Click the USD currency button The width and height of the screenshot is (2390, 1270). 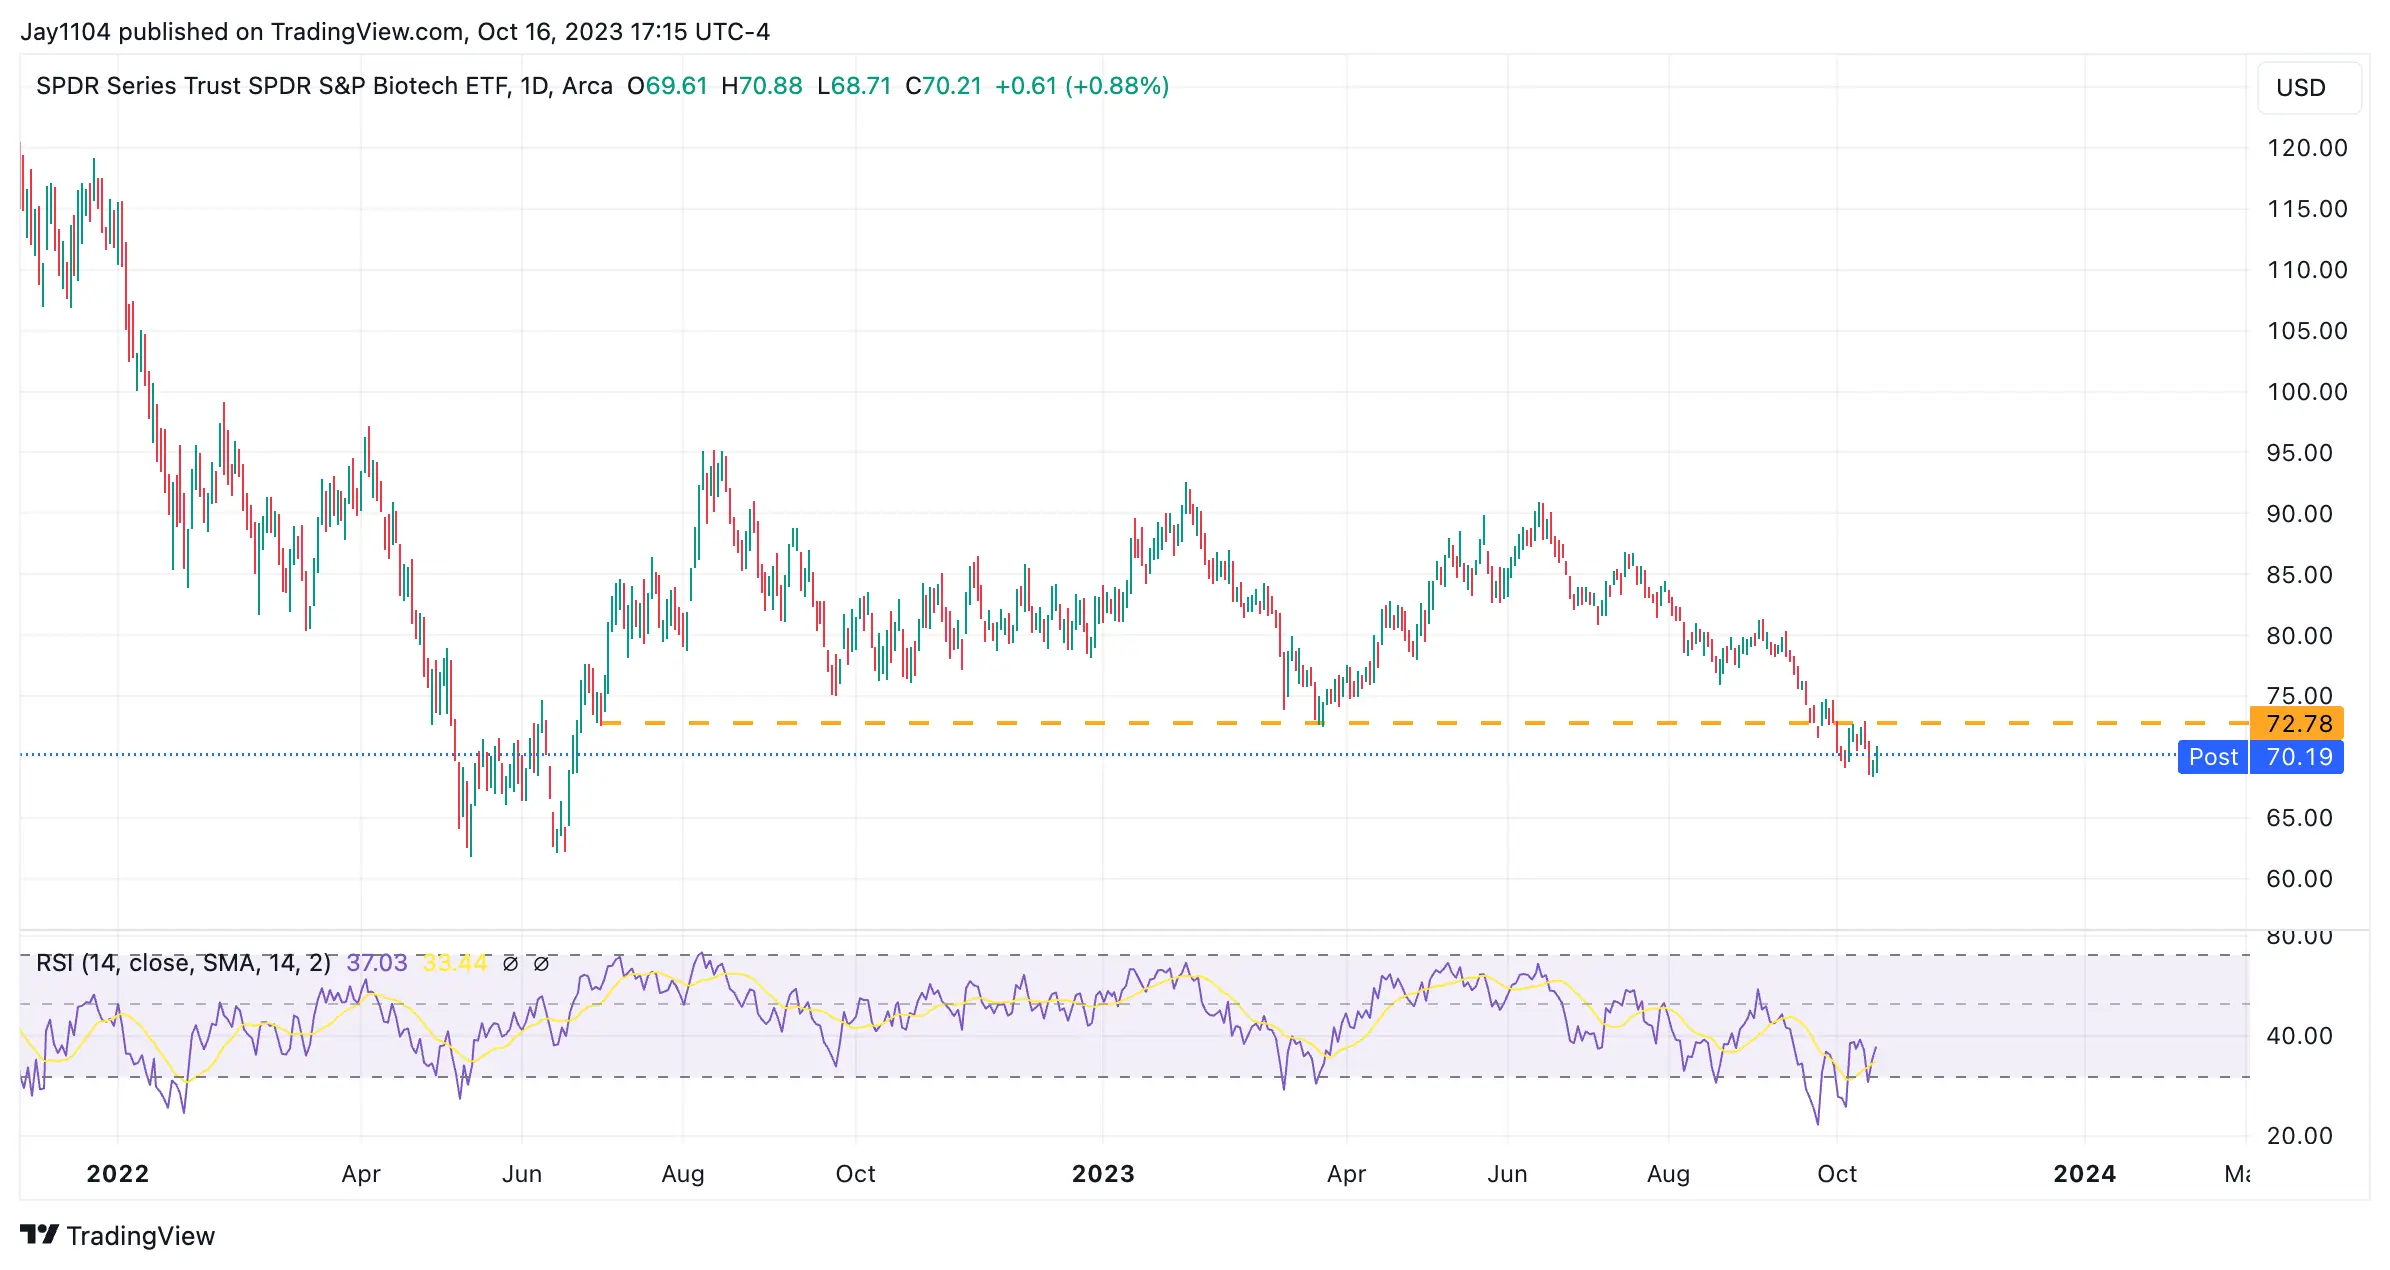(x=2309, y=88)
